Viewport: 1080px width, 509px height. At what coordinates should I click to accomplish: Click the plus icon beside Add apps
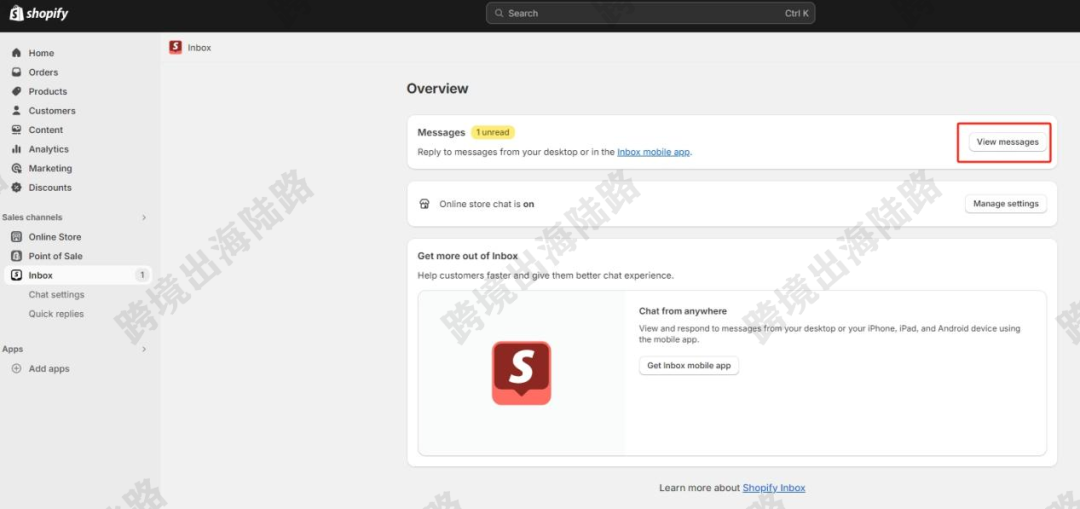click(17, 369)
